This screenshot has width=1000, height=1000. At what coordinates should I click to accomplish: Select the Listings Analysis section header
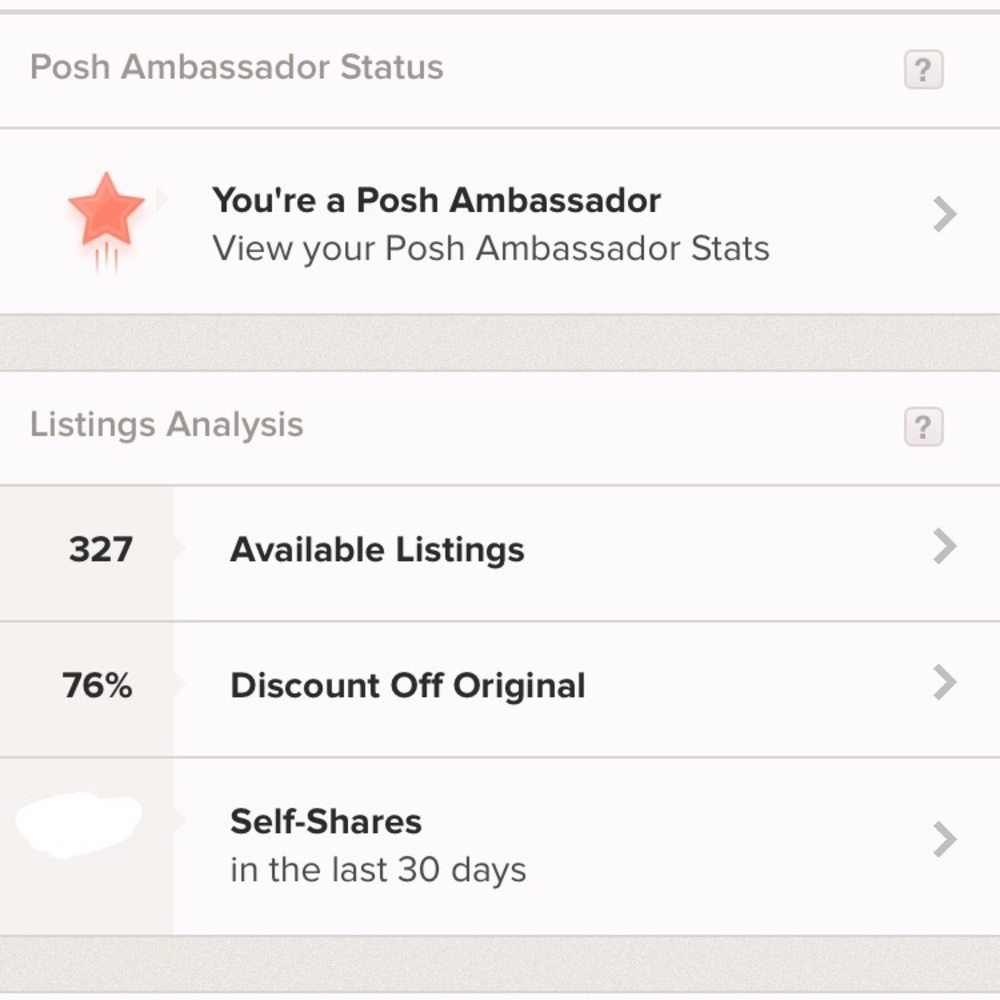pos(167,425)
